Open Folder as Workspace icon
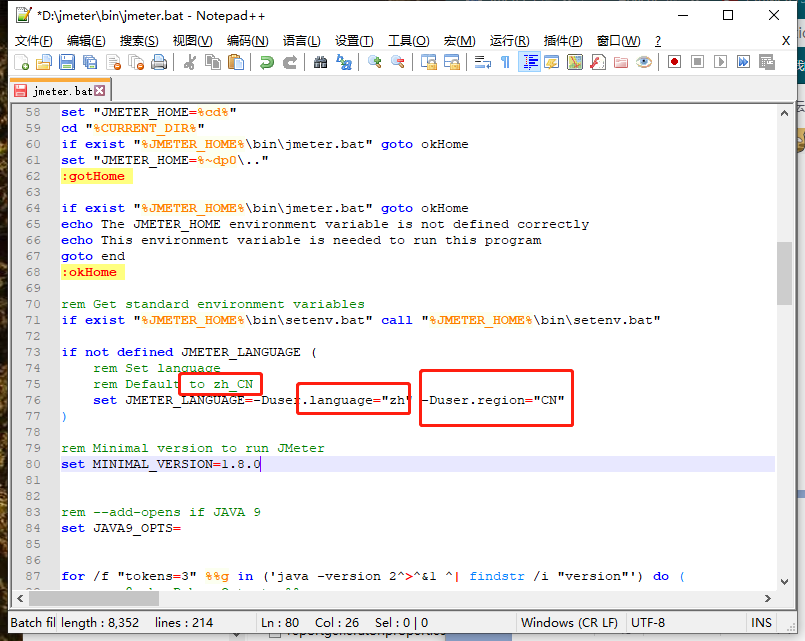 tap(621, 62)
